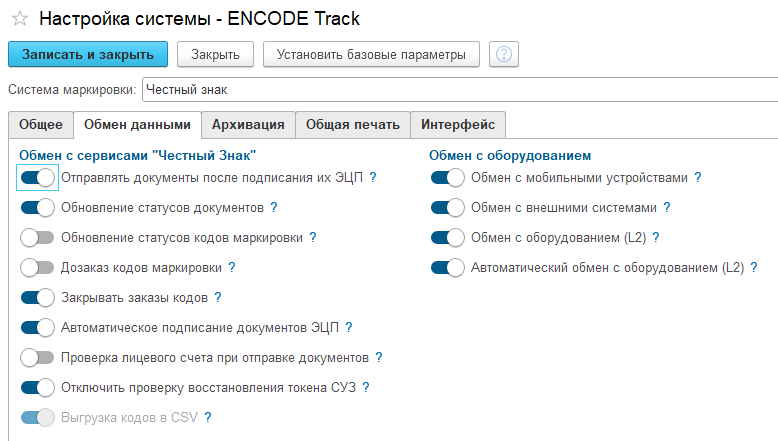Screen dimensions: 778x441
Task: Enable "Проверка лицевого счета" switch
Action: coord(37,357)
